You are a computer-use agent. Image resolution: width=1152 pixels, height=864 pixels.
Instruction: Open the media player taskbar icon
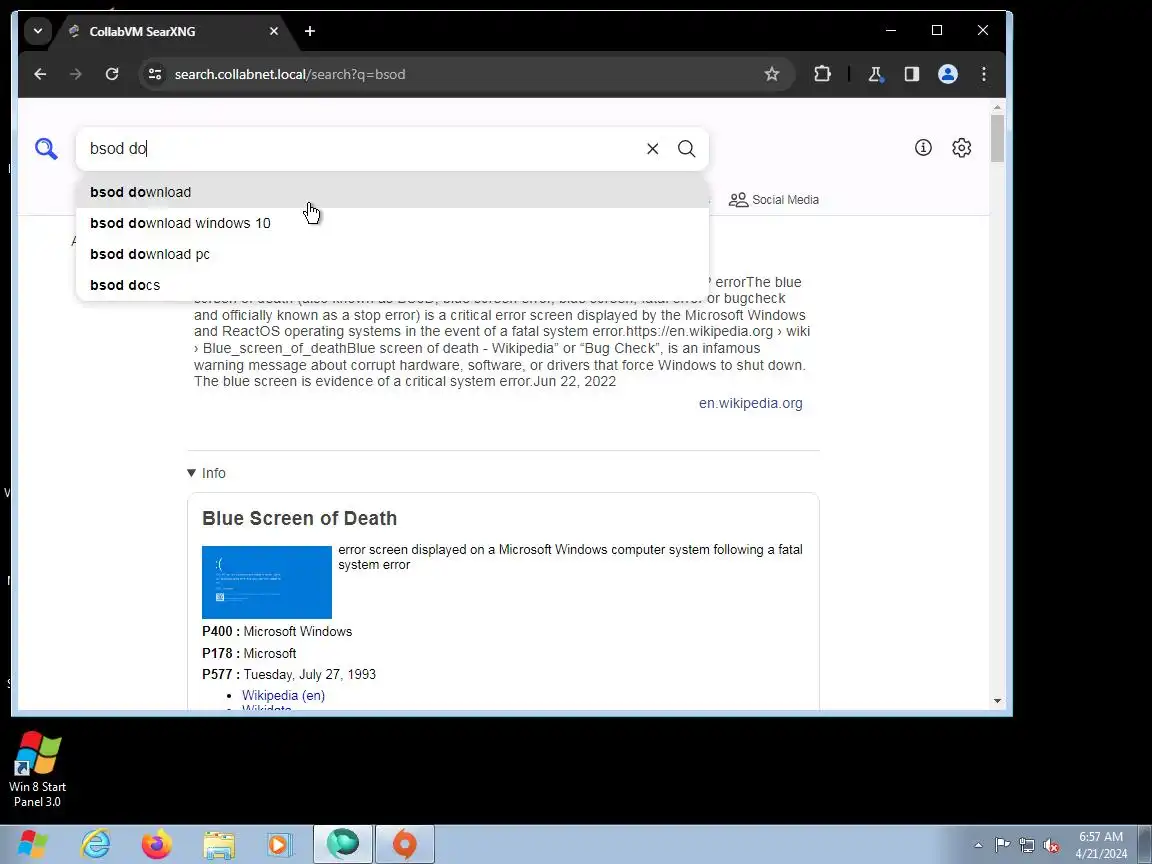tap(279, 845)
